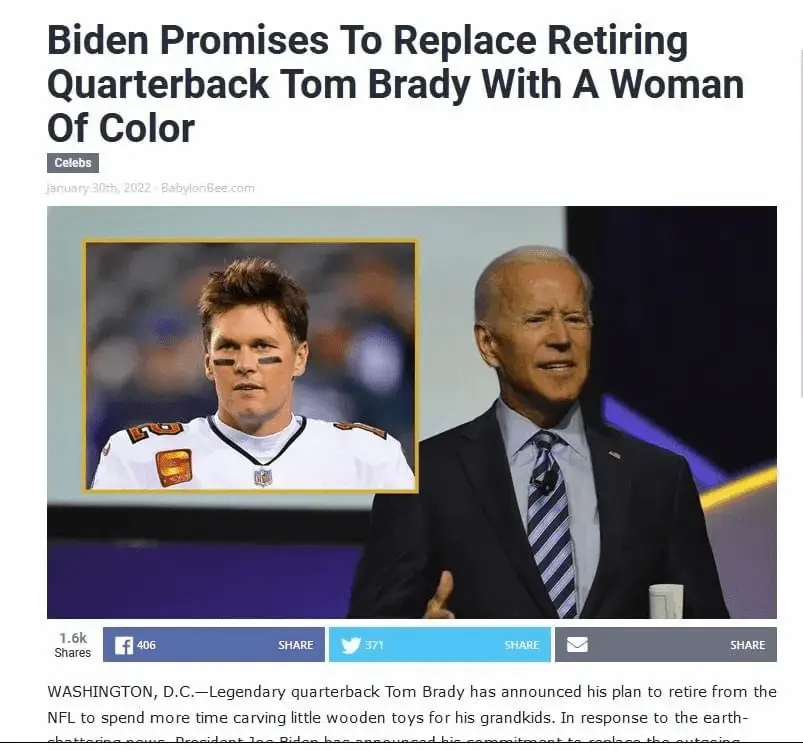Click the email envelope icon
Screen dimensions: 803x751
click(x=577, y=644)
